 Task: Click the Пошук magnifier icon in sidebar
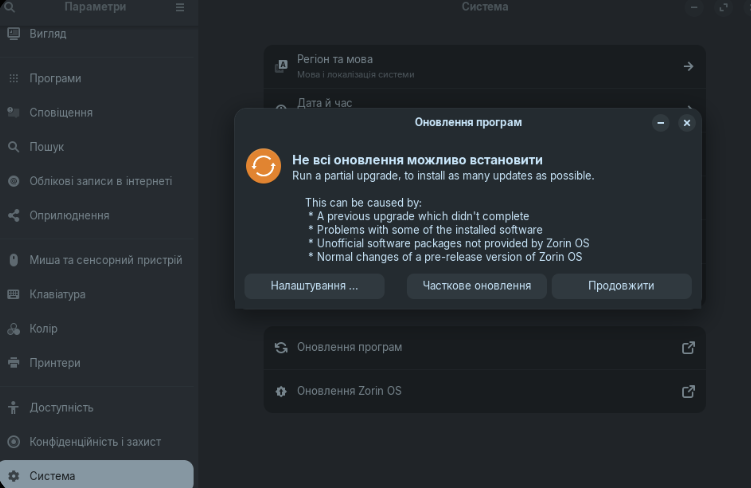[14, 147]
